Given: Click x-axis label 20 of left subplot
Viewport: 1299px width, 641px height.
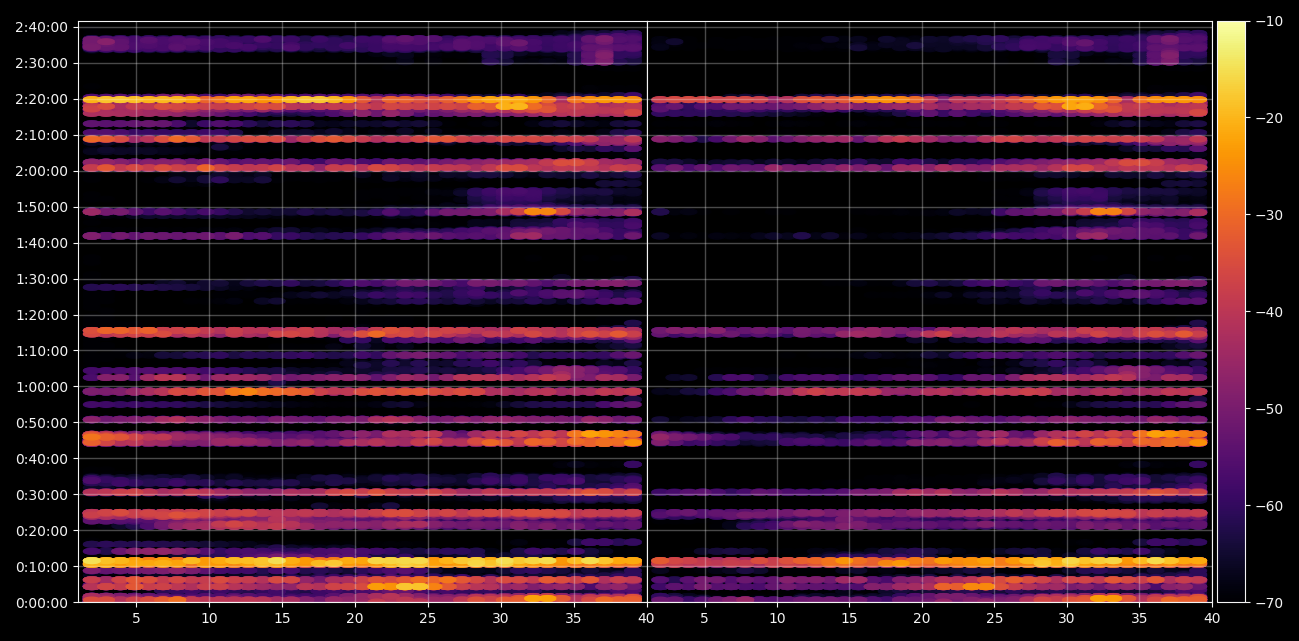Looking at the screenshot, I should pyautogui.click(x=355, y=619).
